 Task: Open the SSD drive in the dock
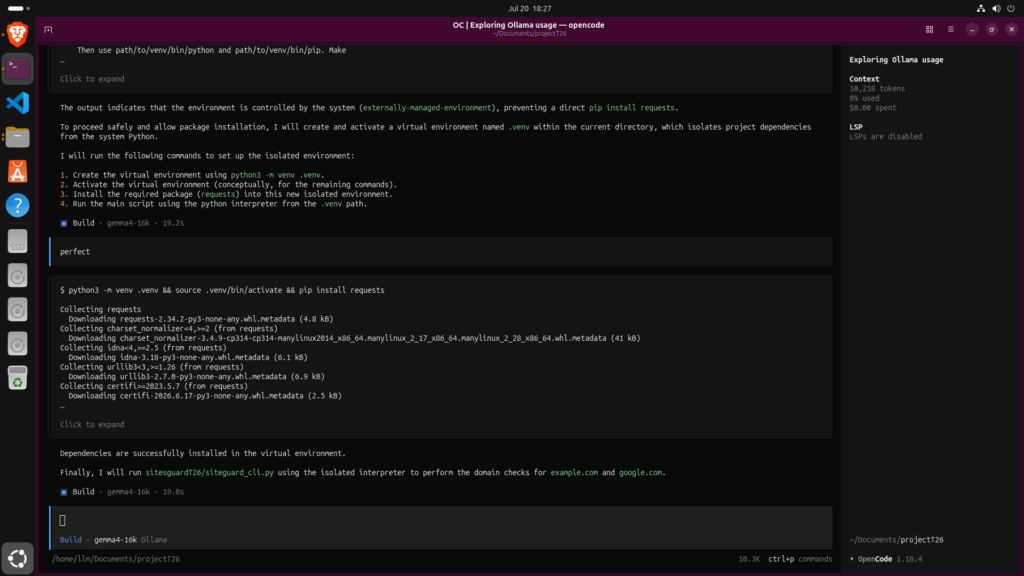18,241
